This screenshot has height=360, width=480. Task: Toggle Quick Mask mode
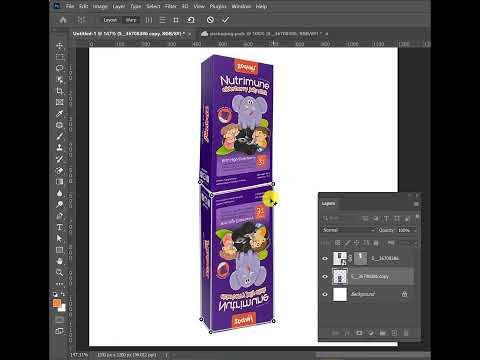click(x=60, y=320)
